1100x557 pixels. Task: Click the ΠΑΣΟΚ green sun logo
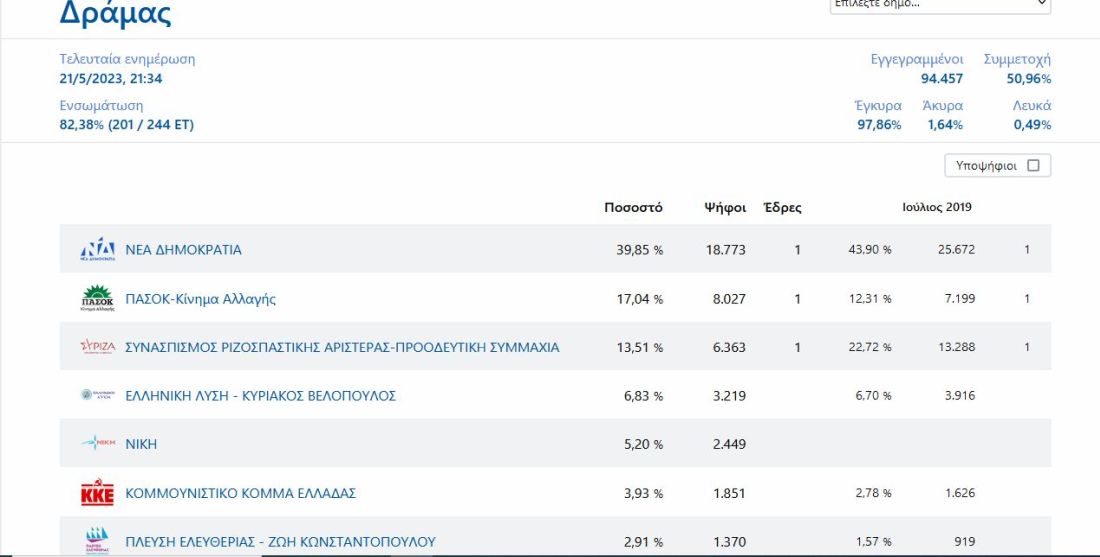point(98,298)
